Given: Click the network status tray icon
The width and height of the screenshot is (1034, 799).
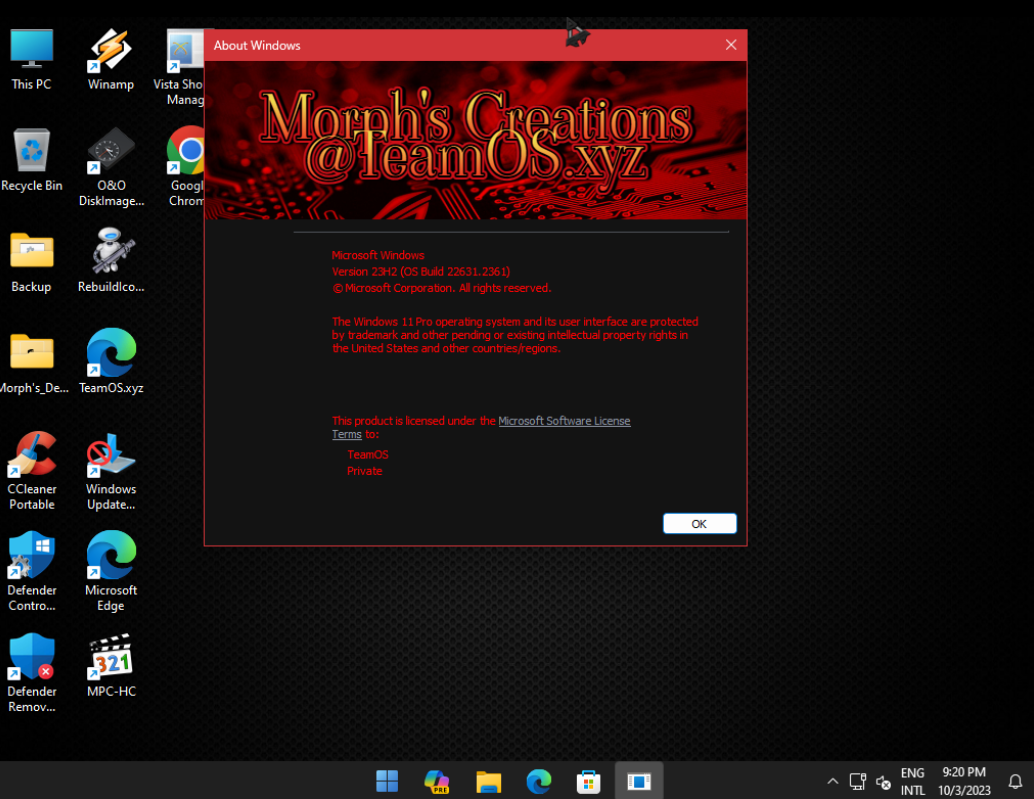Looking at the screenshot, I should [x=857, y=781].
